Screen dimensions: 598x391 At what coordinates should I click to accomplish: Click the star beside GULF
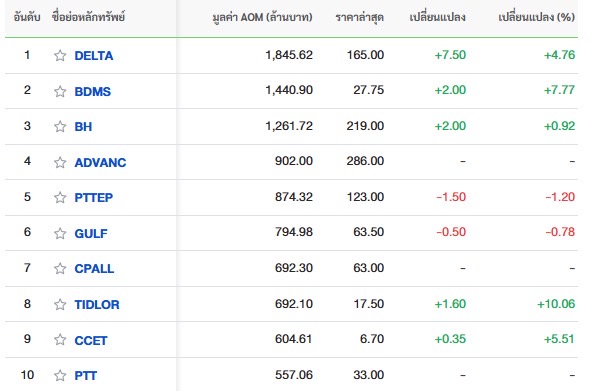click(x=60, y=233)
